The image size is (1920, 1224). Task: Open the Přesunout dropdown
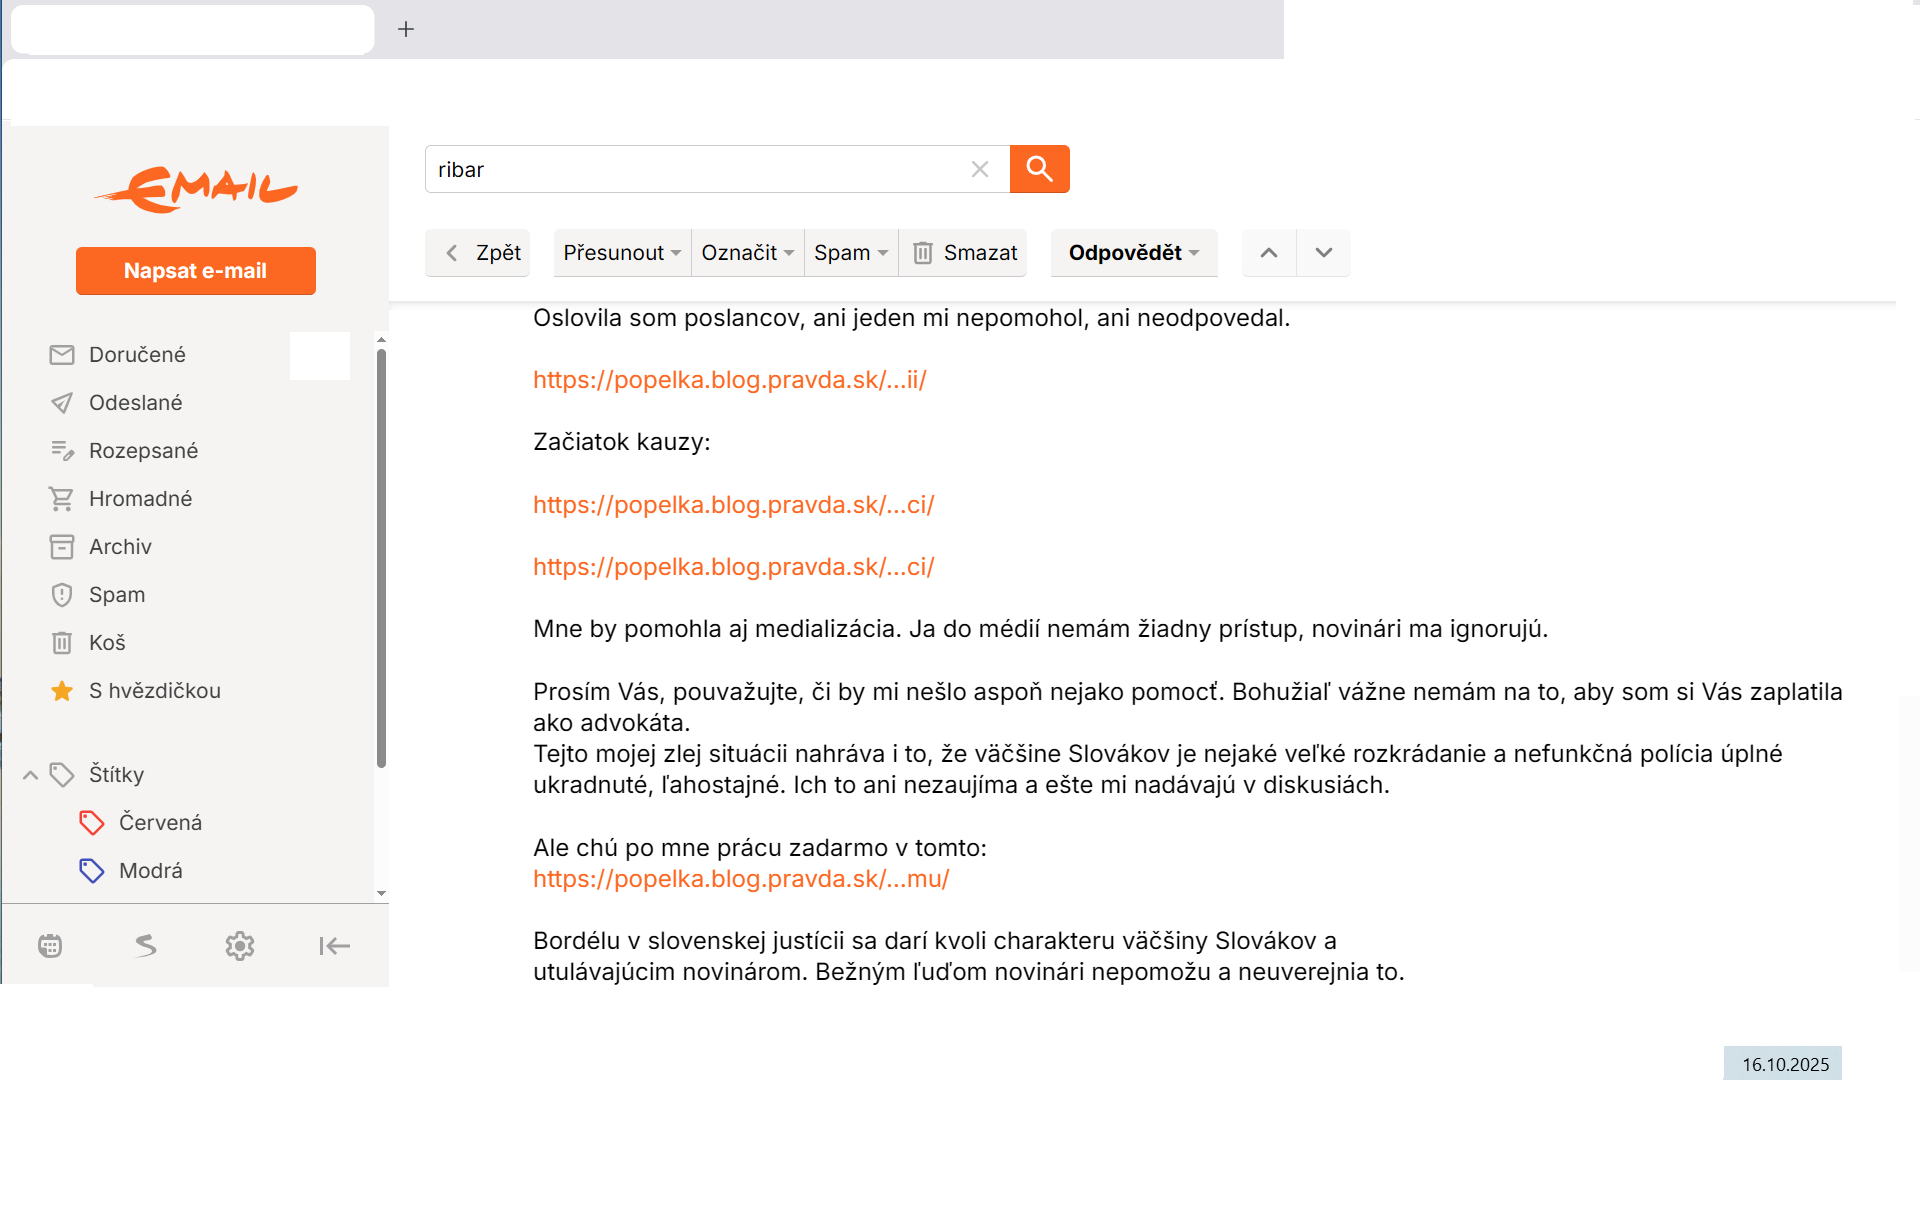tap(621, 253)
